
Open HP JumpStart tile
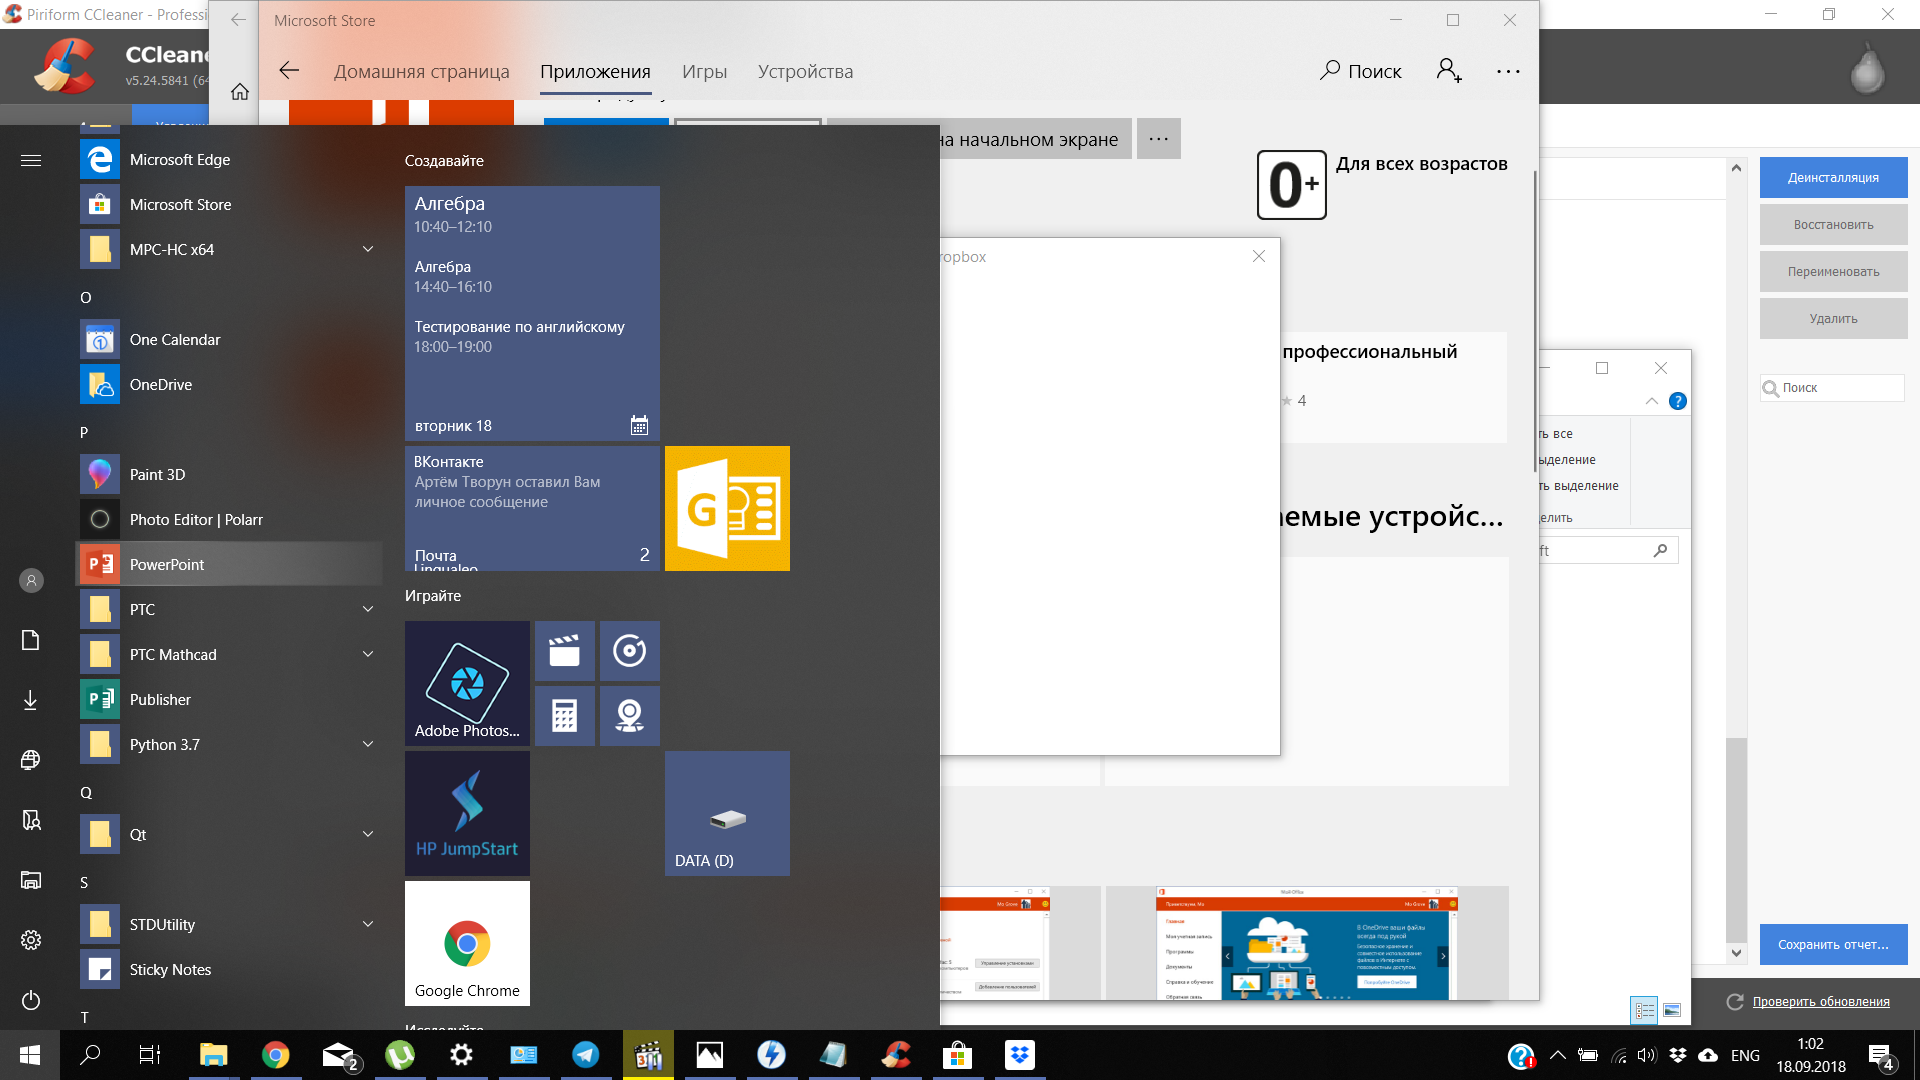tap(465, 812)
